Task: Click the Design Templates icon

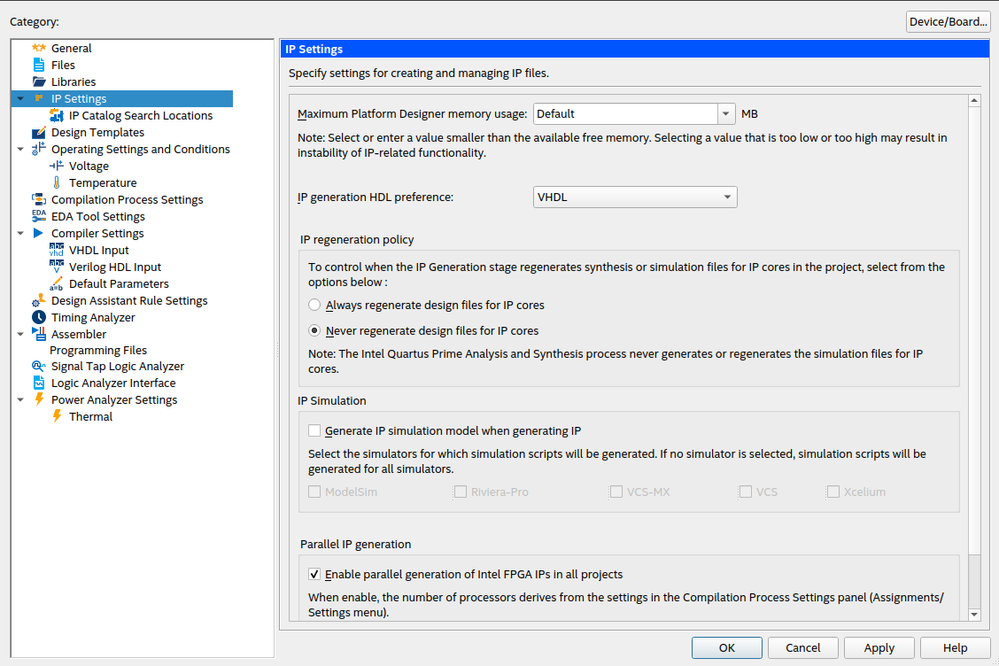Action: tap(39, 132)
